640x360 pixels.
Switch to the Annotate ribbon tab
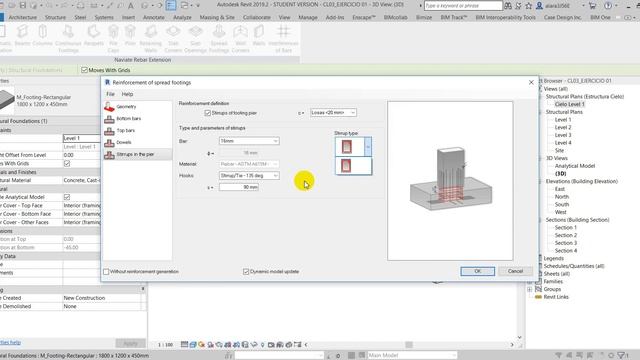tap(153, 18)
